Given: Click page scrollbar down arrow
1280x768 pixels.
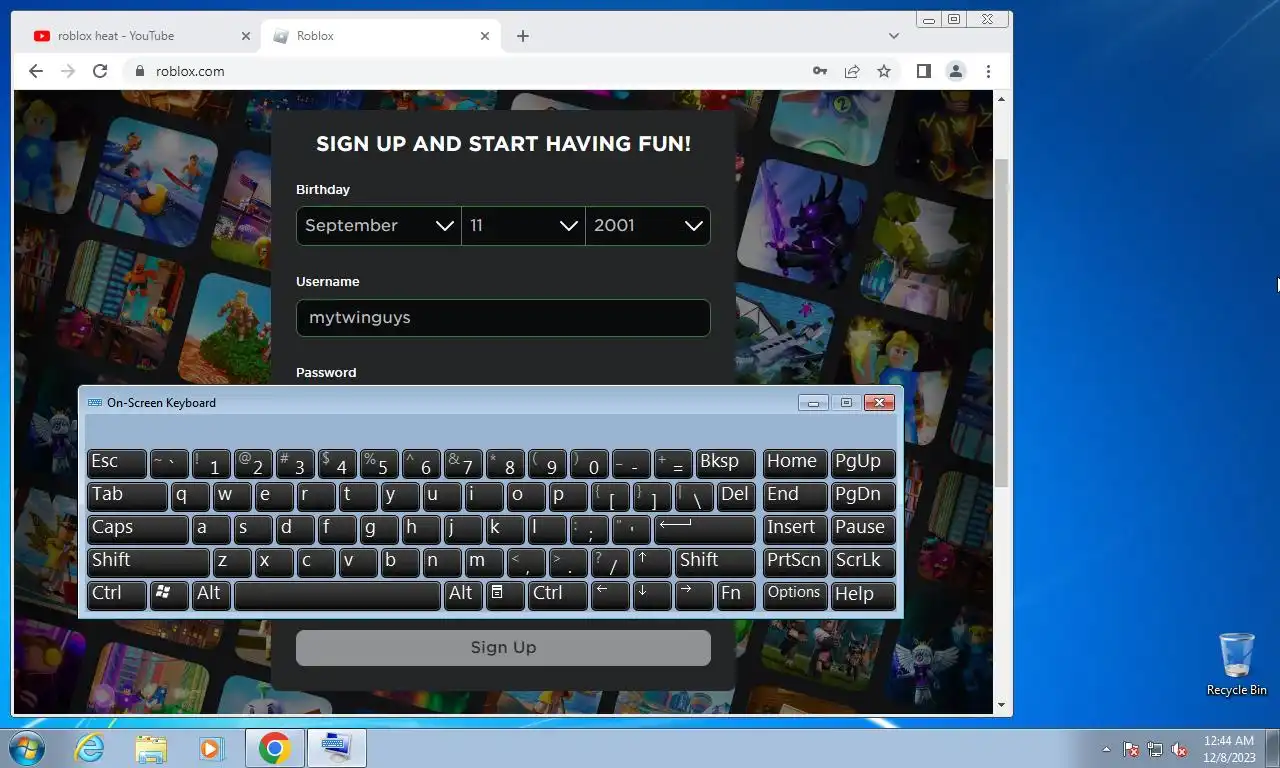Looking at the screenshot, I should [1001, 705].
